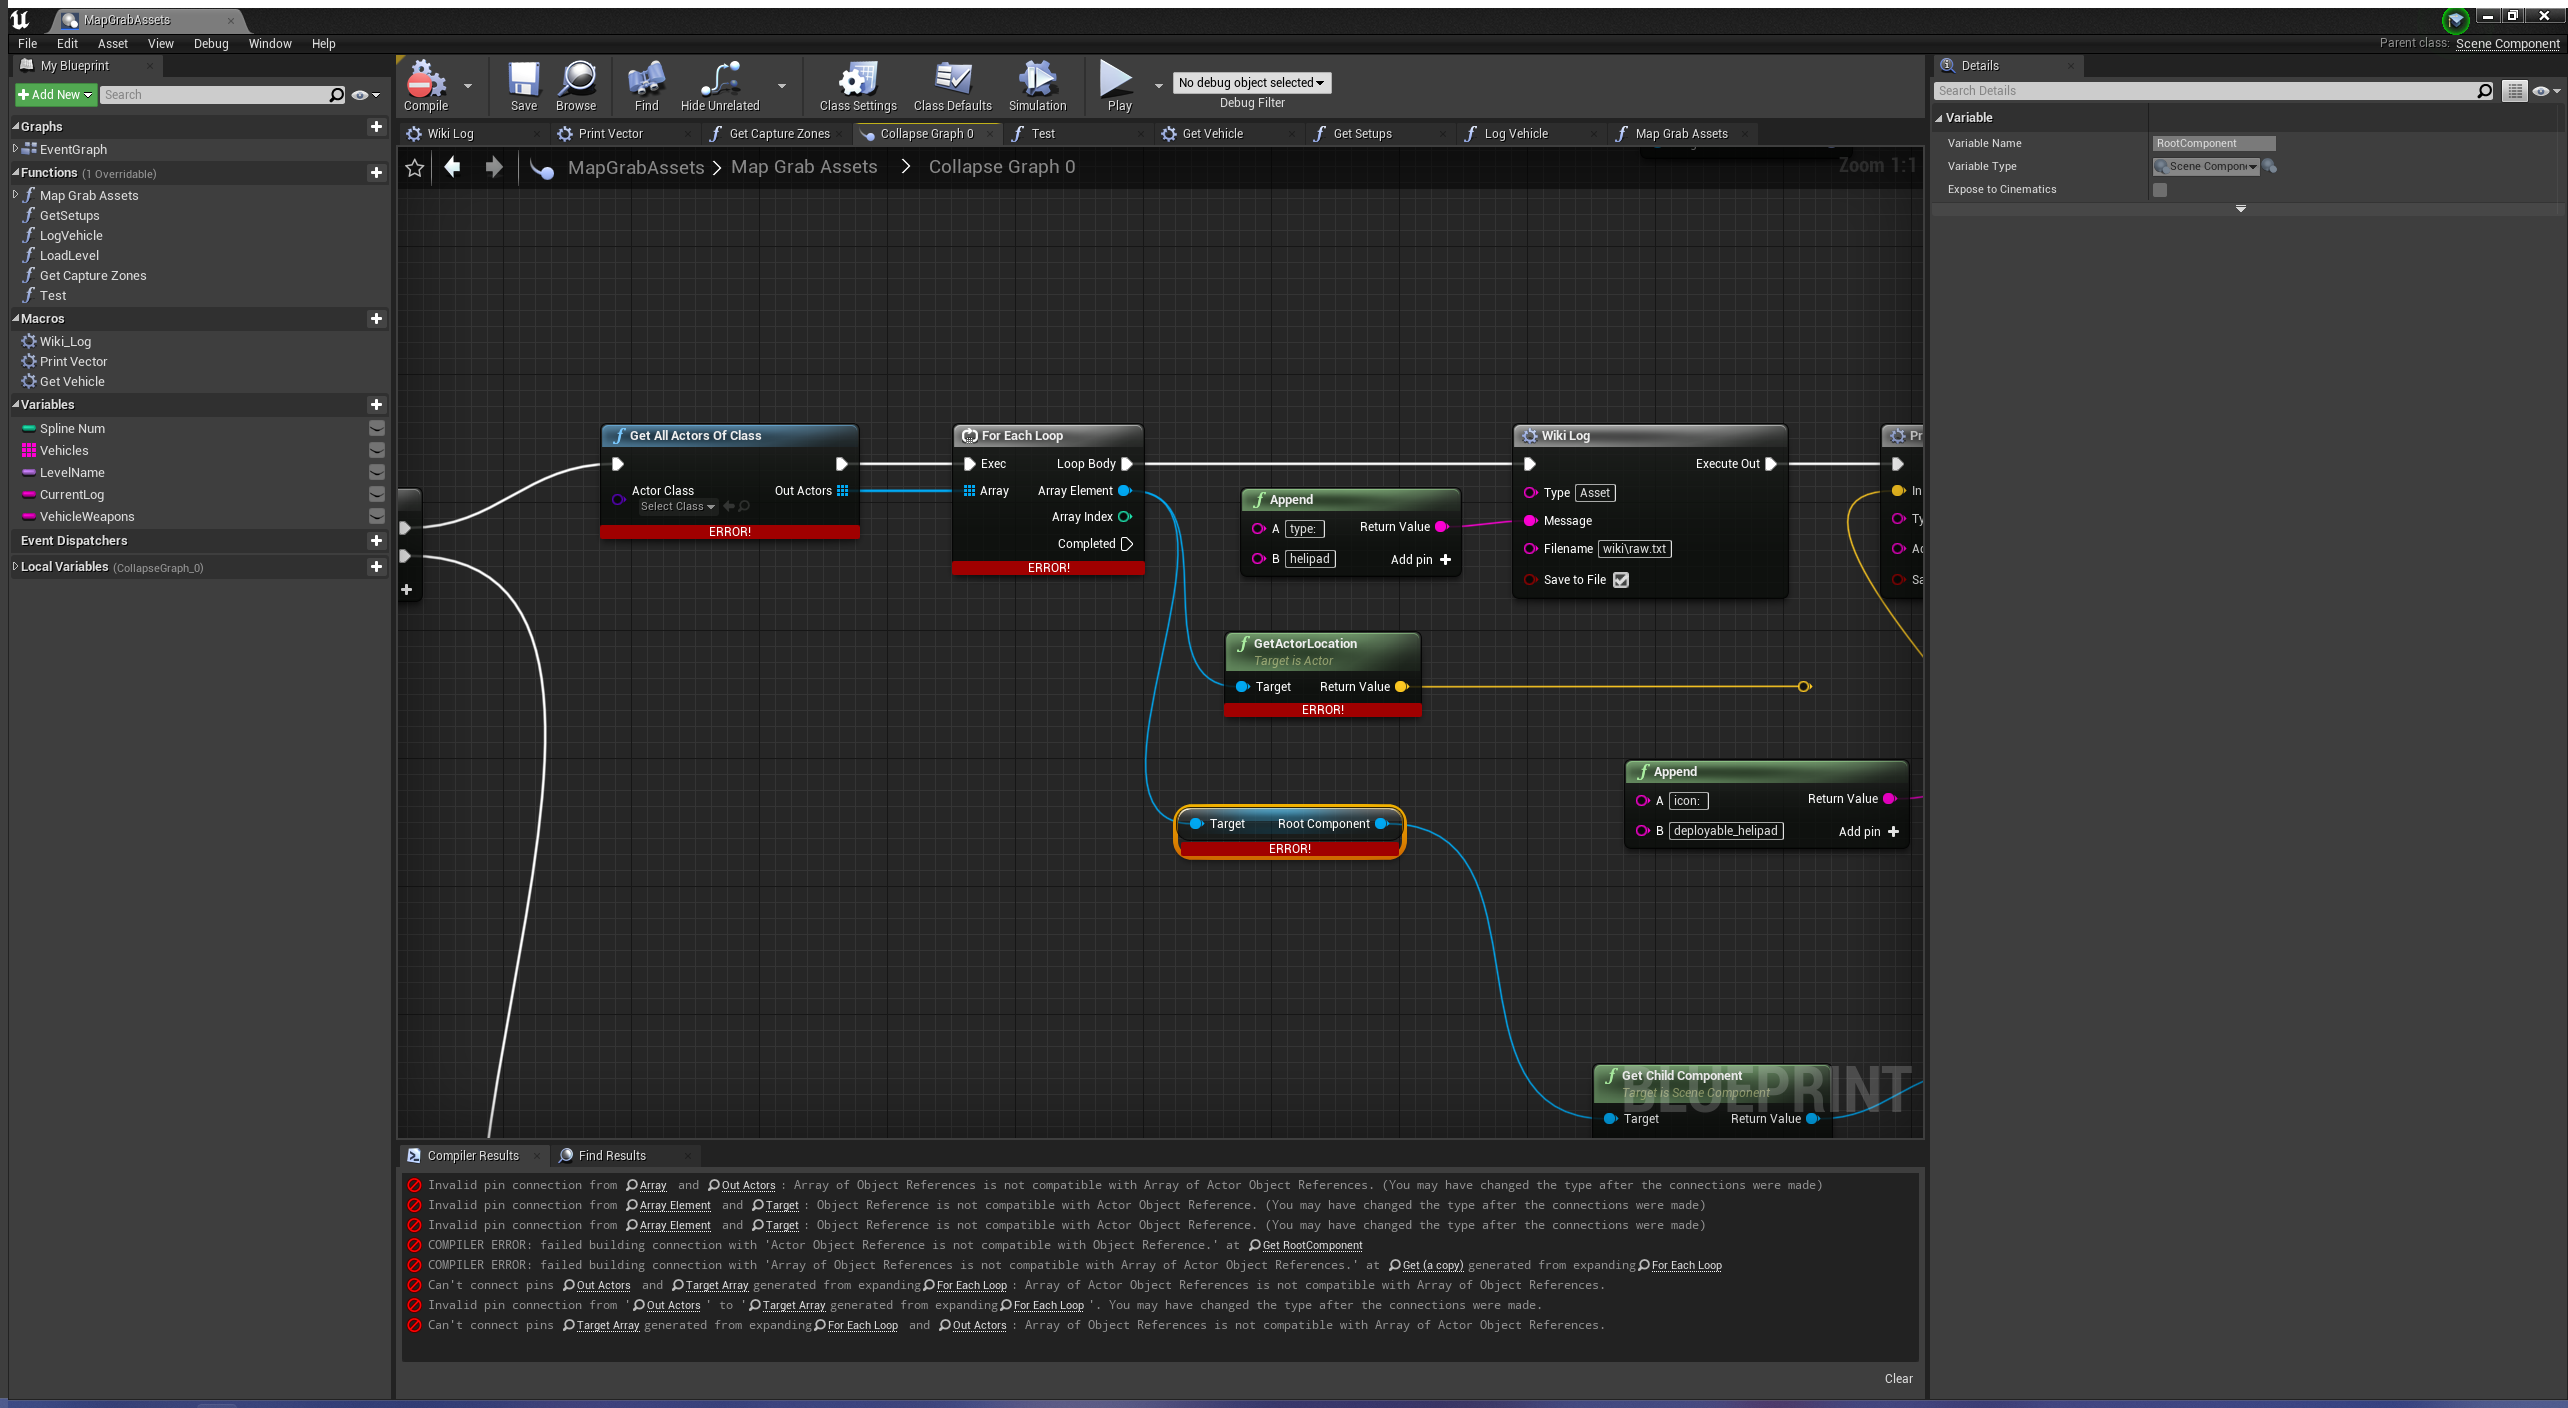Clear the compiler results
The height and width of the screenshot is (1408, 2568).
(x=1897, y=1378)
